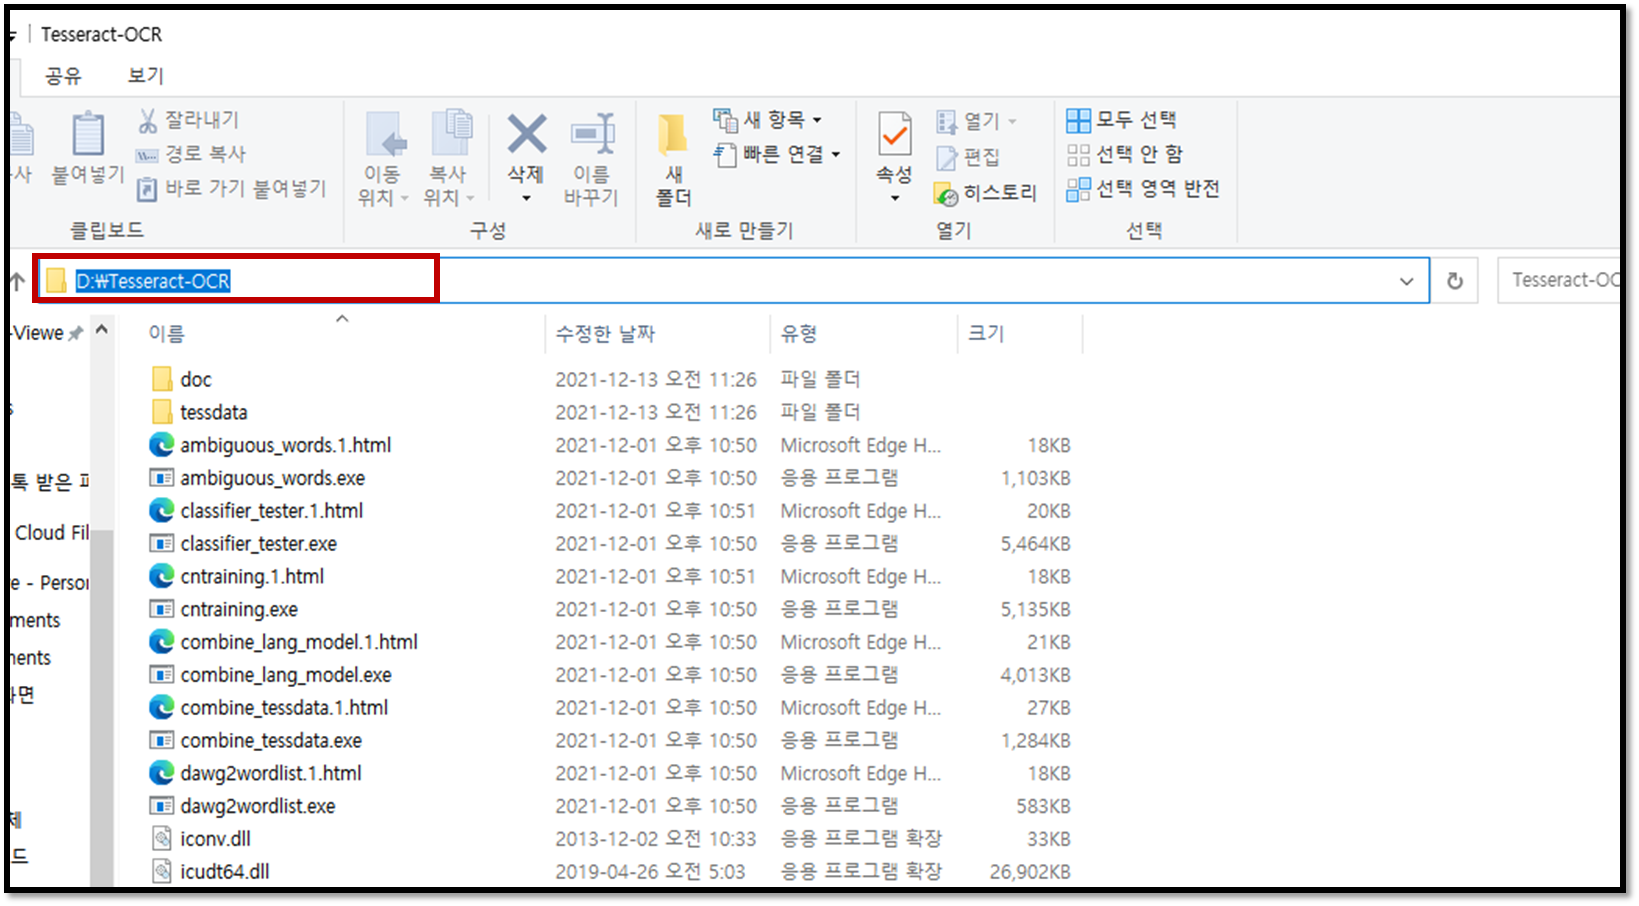The height and width of the screenshot is (906, 1639).
Task: Click the Cloud Fil navigation pane item
Action: [x=52, y=533]
